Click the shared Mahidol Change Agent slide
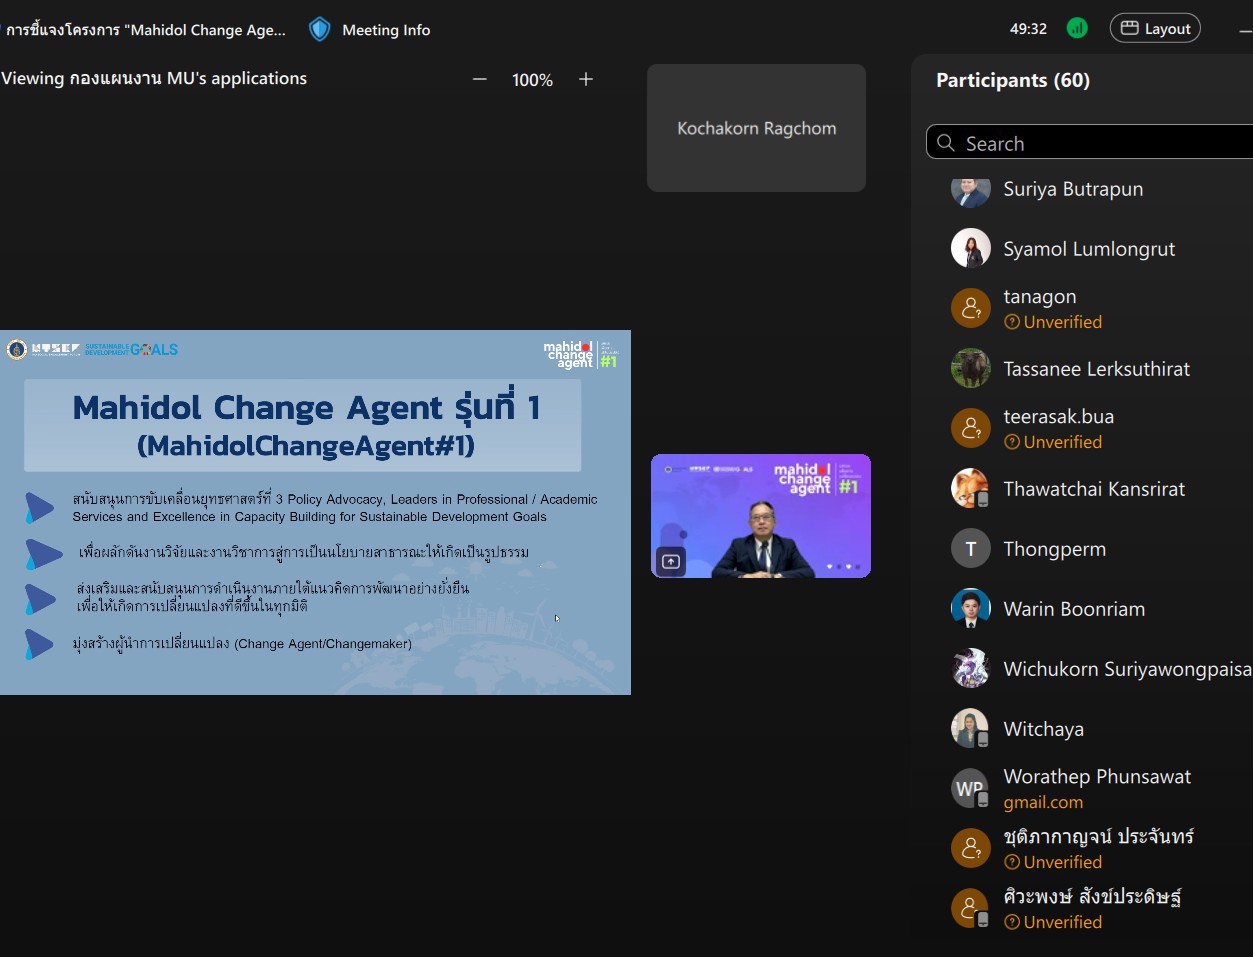Viewport: 1253px width, 957px height. (x=315, y=512)
